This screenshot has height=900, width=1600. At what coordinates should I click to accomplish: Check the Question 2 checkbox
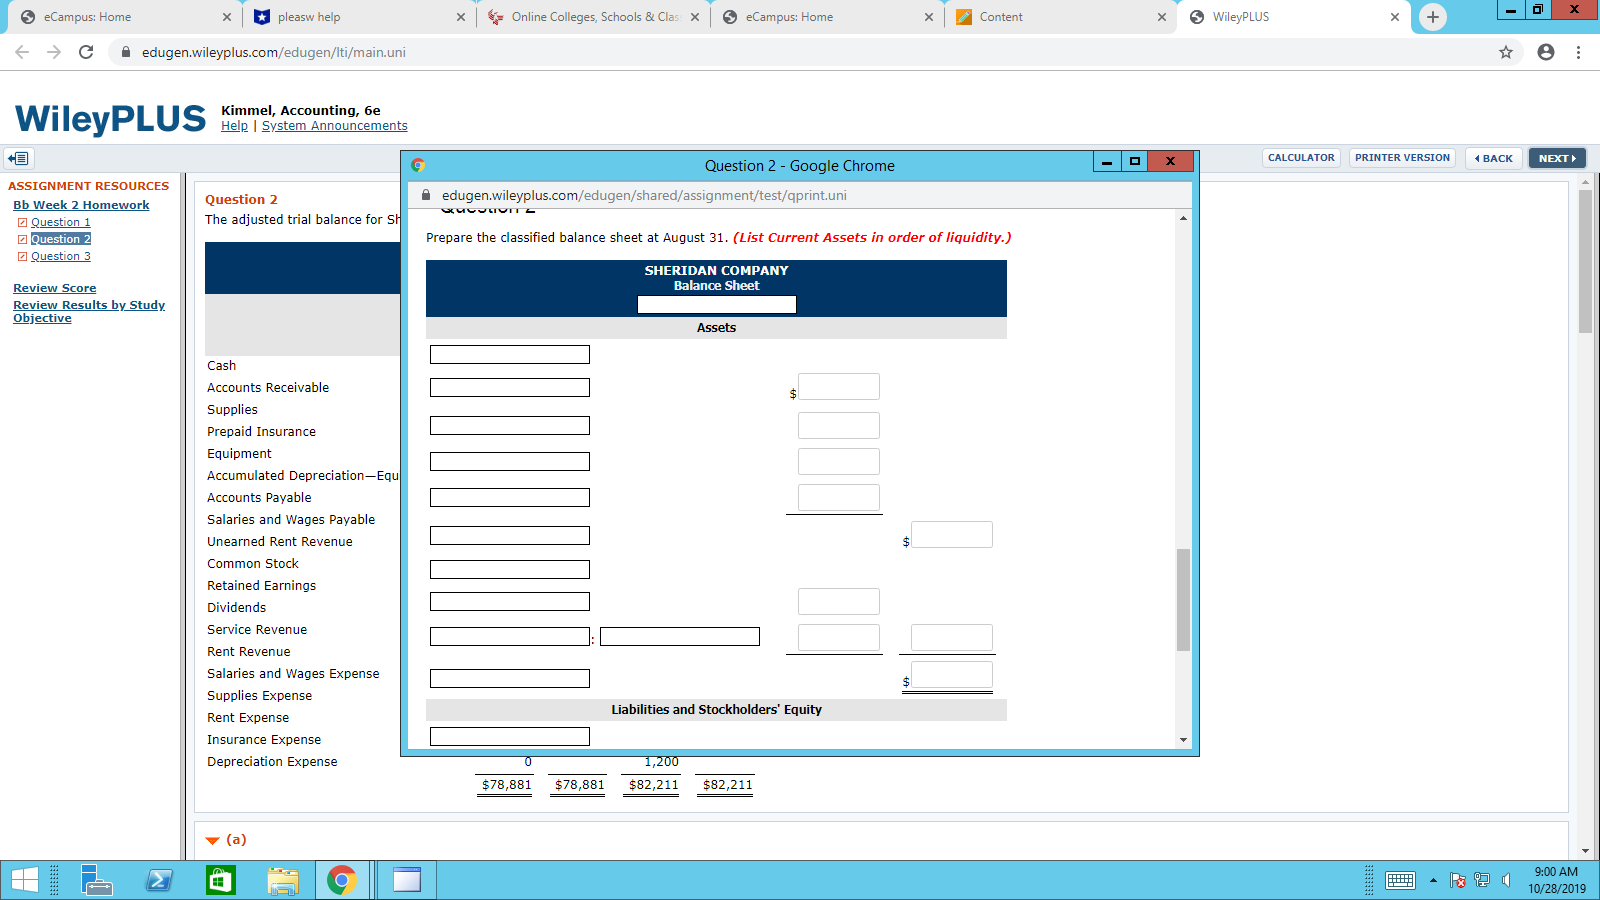coord(23,238)
